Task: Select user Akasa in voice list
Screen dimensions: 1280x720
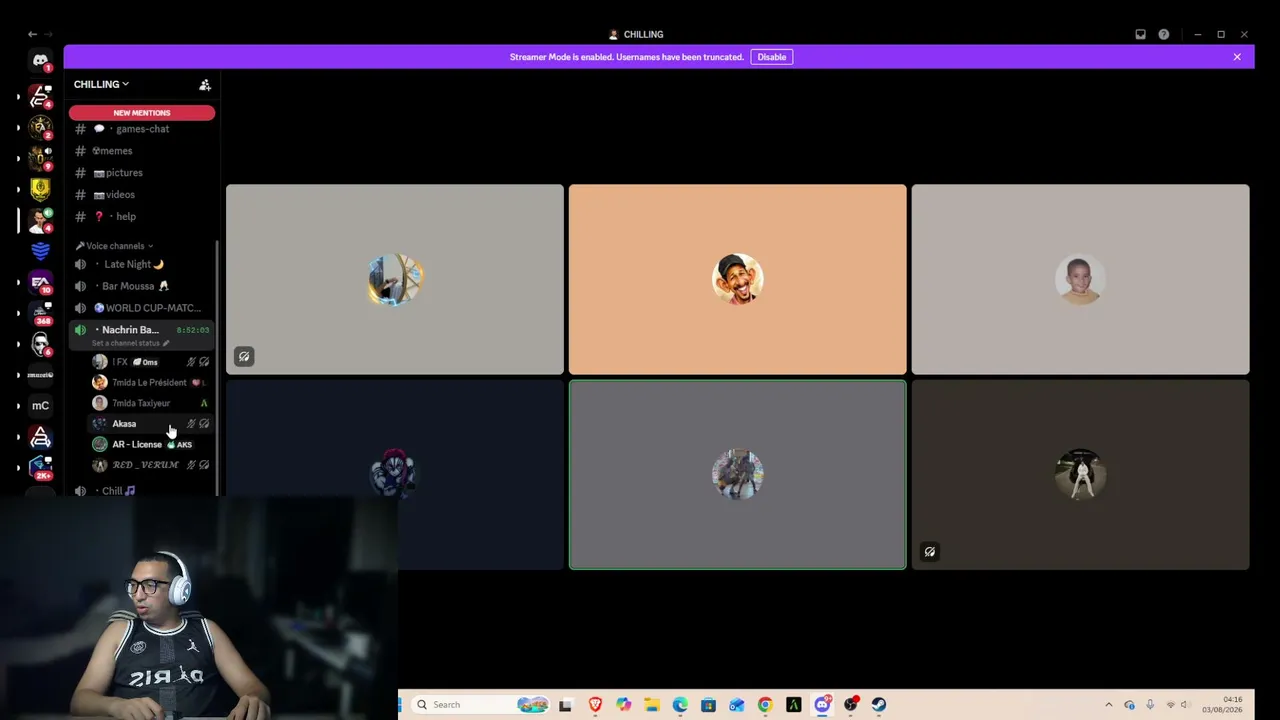Action: 150,424
